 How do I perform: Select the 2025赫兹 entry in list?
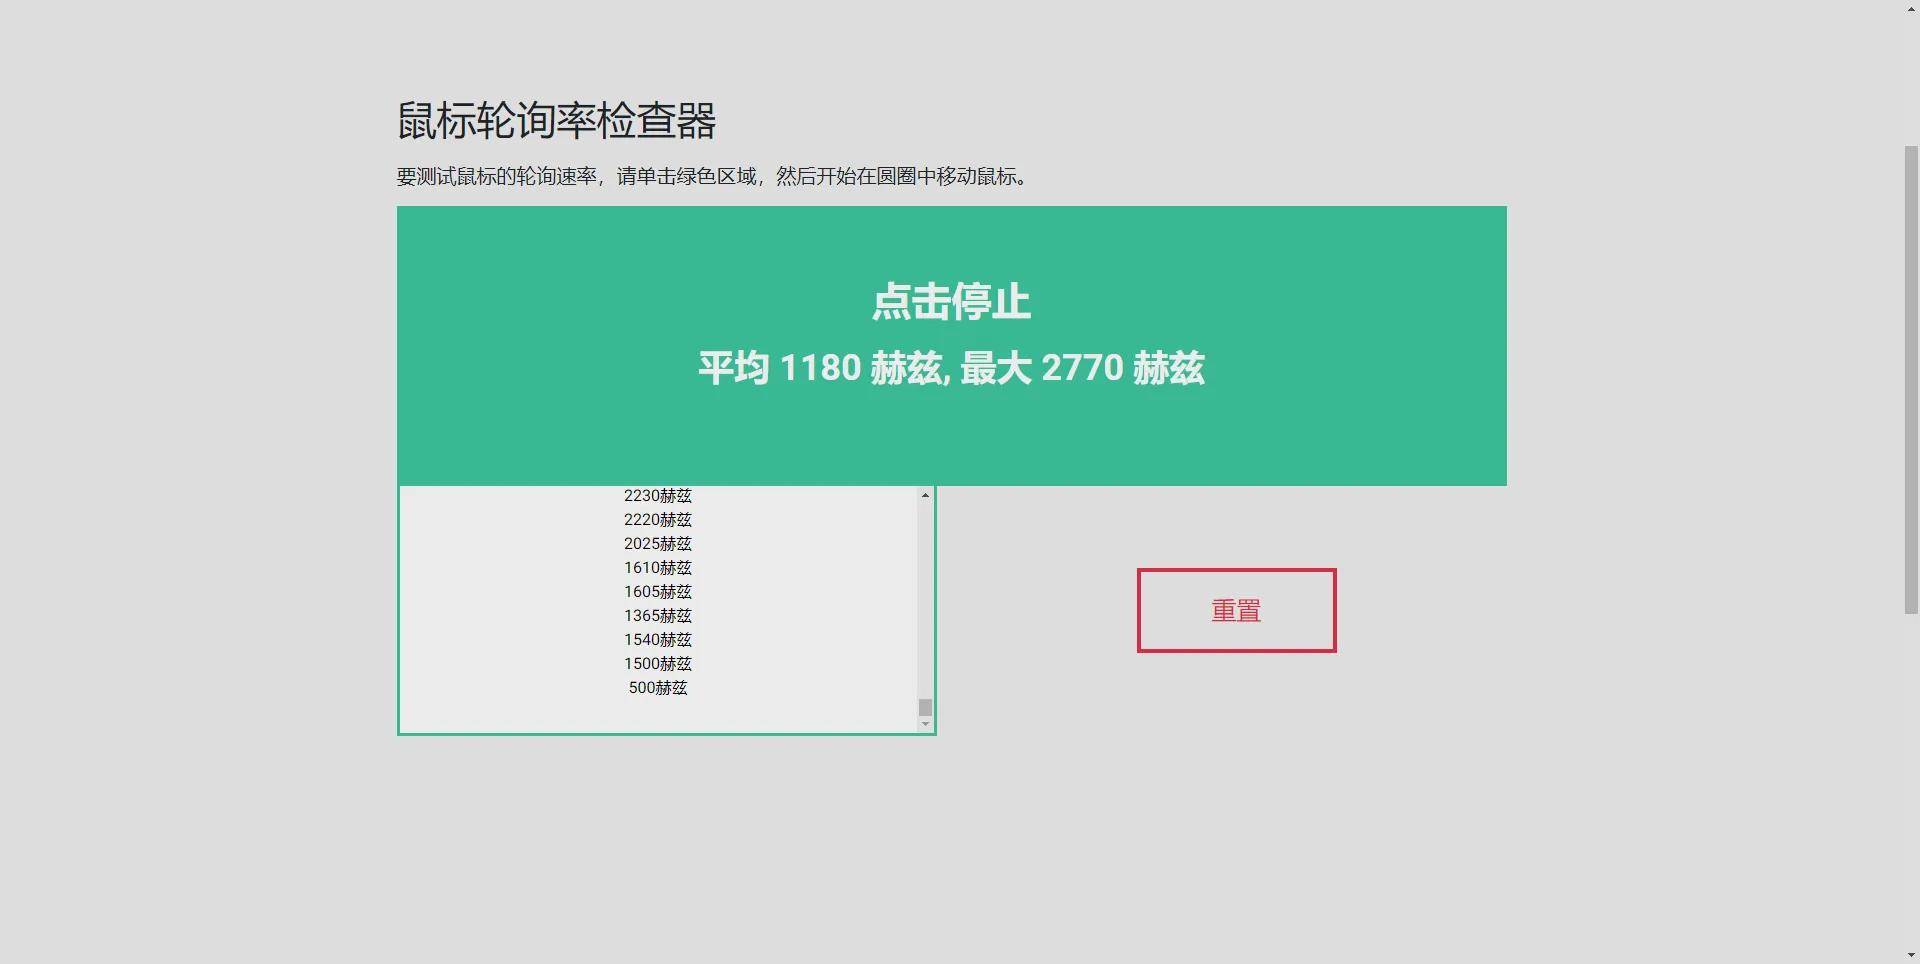(657, 543)
